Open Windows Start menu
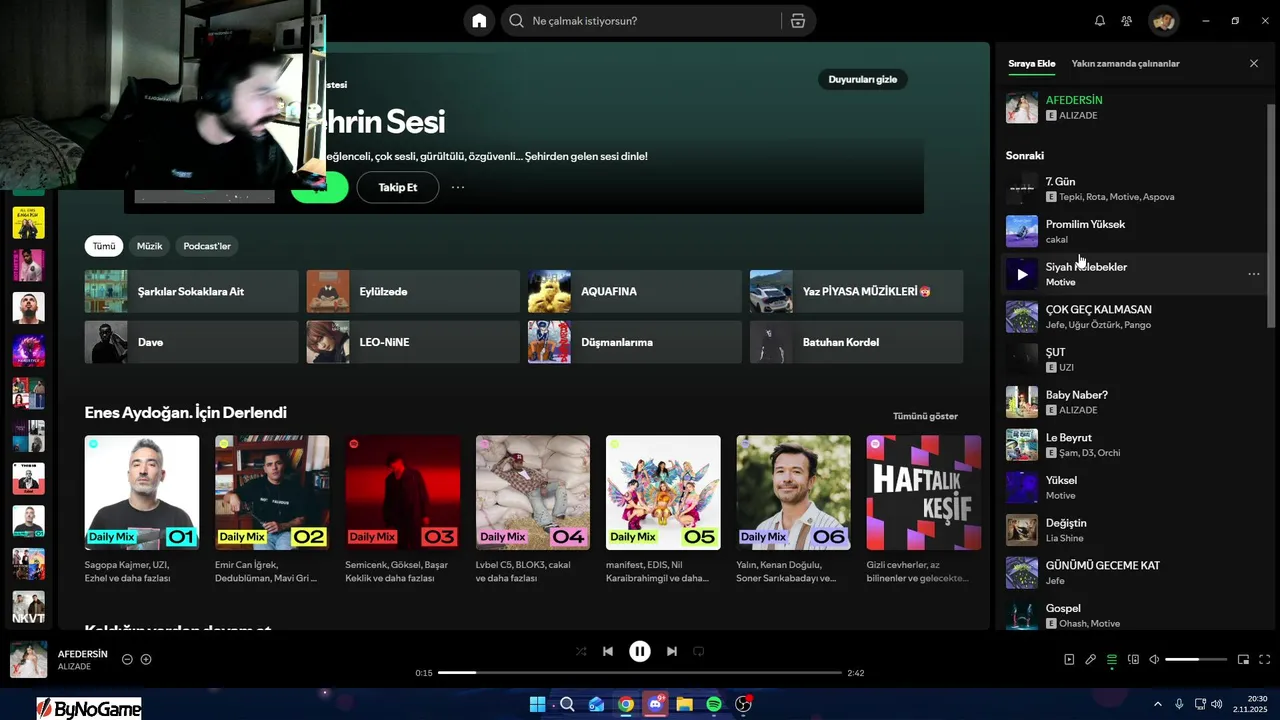Viewport: 1280px width, 720px height. pyautogui.click(x=537, y=704)
